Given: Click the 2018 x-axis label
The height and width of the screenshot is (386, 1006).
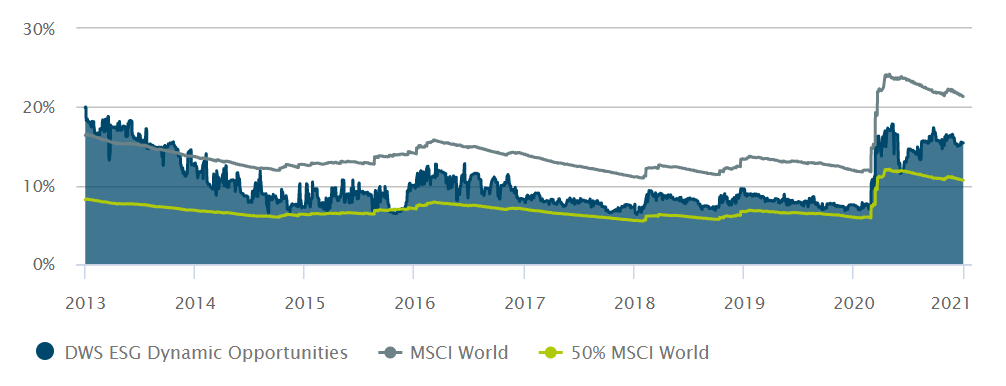Looking at the screenshot, I should tap(633, 303).
